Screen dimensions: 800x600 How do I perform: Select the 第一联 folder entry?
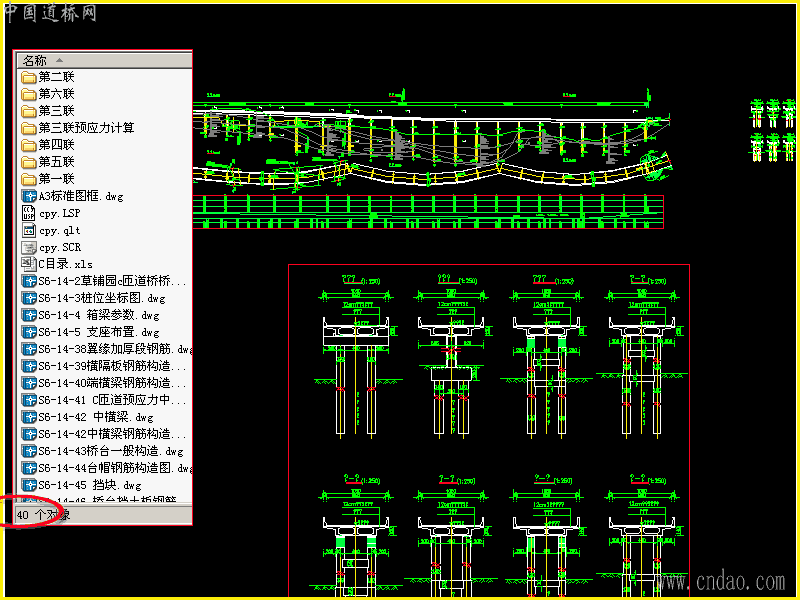[48, 179]
